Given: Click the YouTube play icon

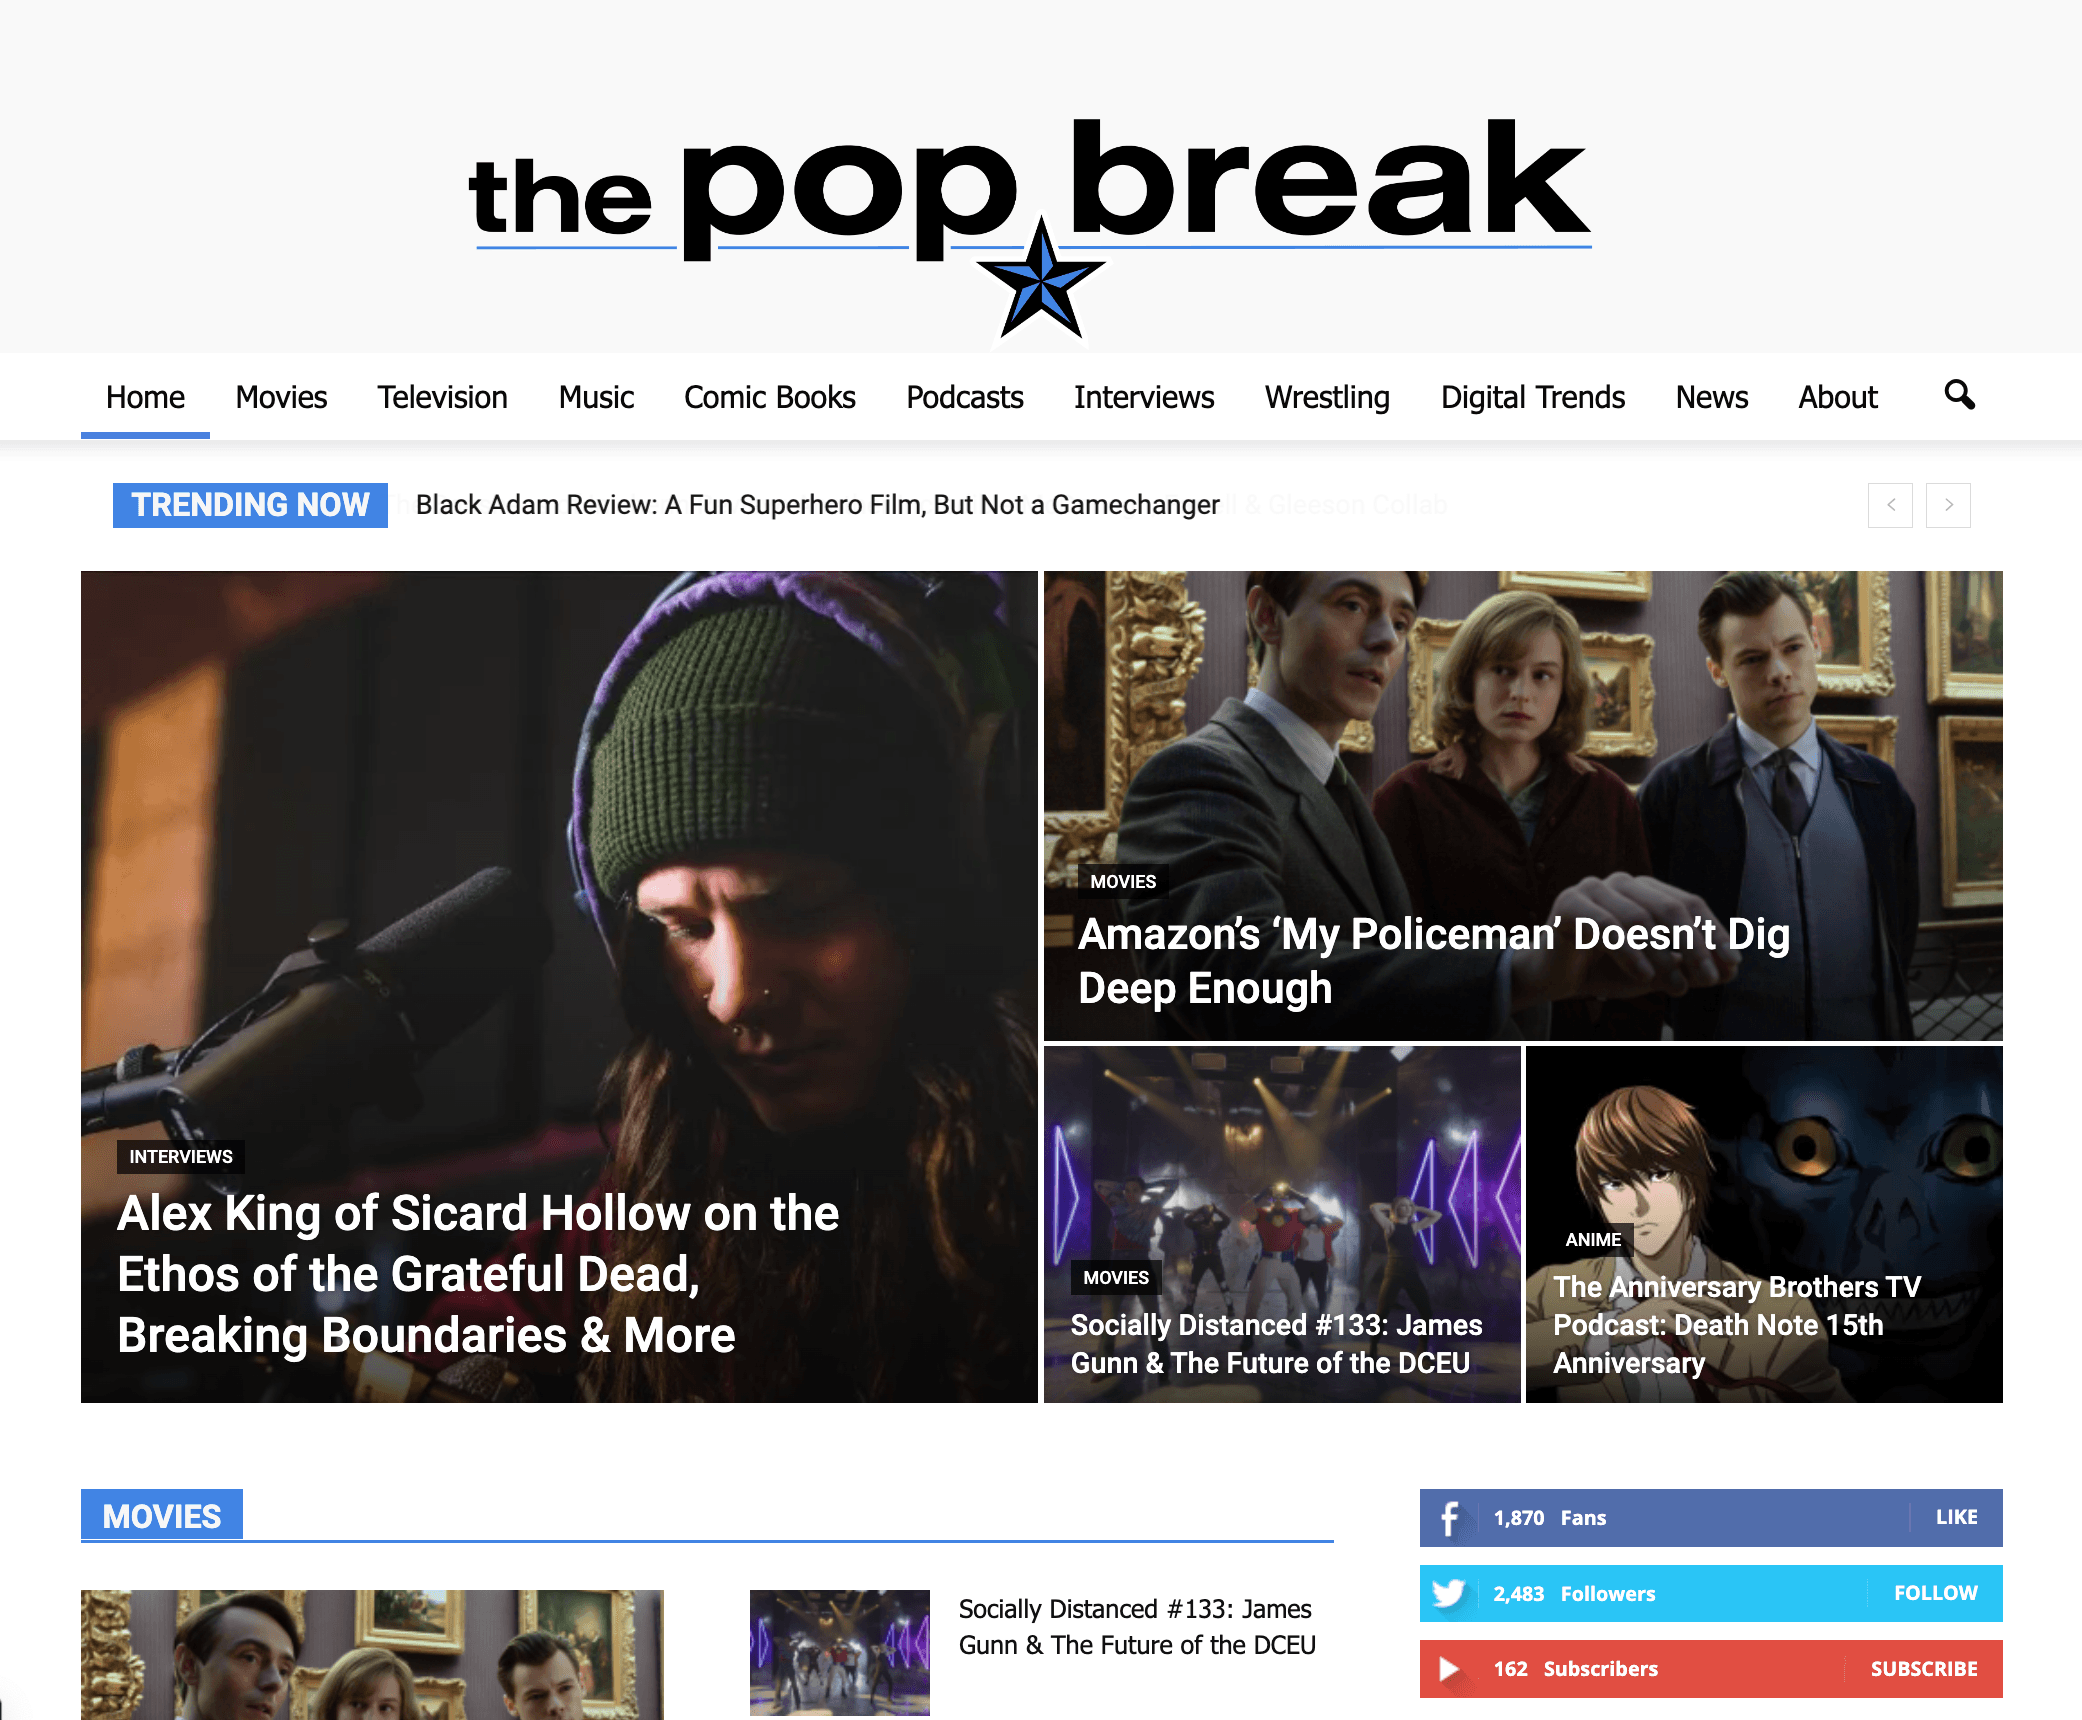Looking at the screenshot, I should pyautogui.click(x=1449, y=1669).
